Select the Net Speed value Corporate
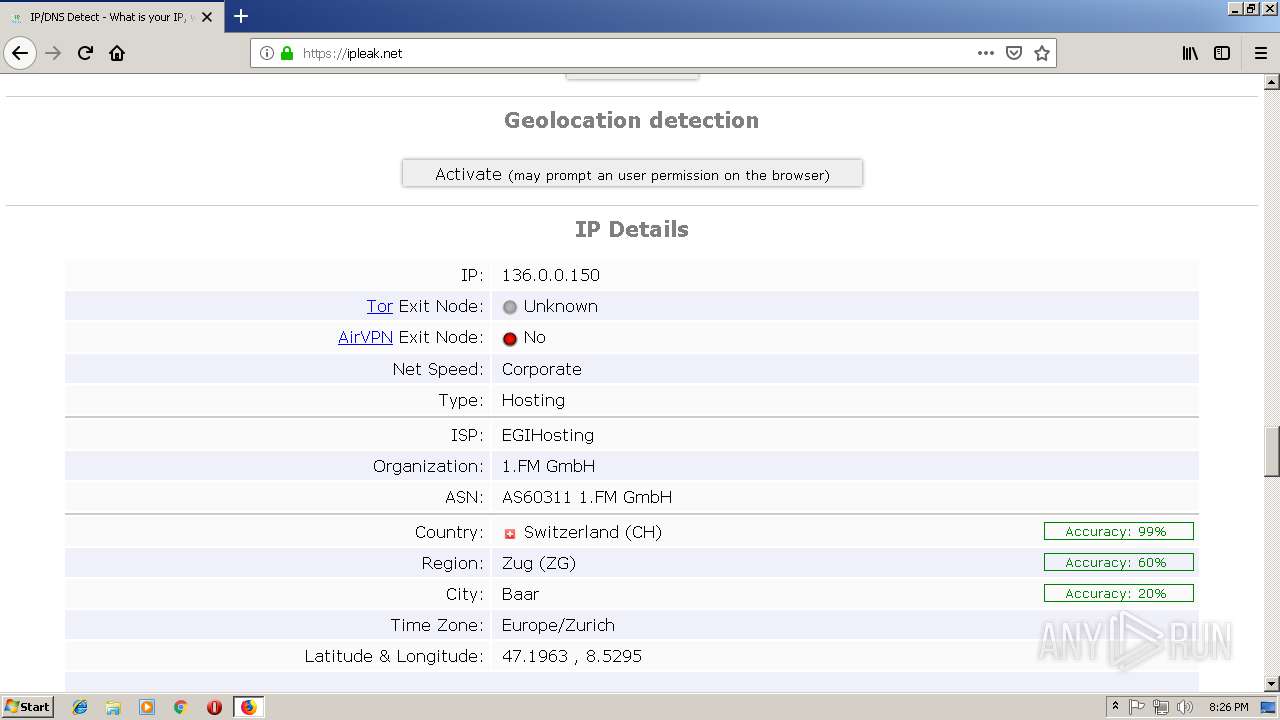The width and height of the screenshot is (1280, 720). (x=541, y=369)
